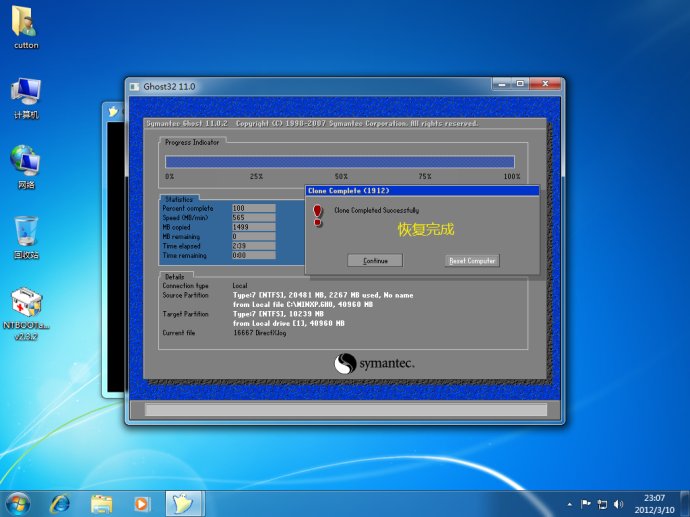Screen dimensions: 690x517
Task: Open the Computer (计算机) desktop icon
Action: 26,99
